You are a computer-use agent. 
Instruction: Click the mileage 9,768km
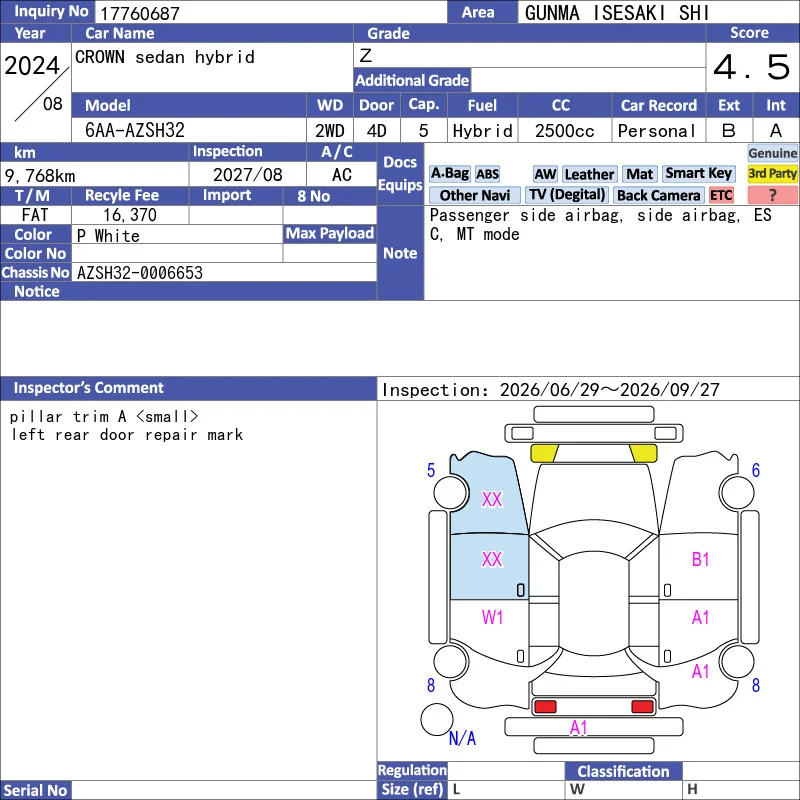[x=40, y=176]
